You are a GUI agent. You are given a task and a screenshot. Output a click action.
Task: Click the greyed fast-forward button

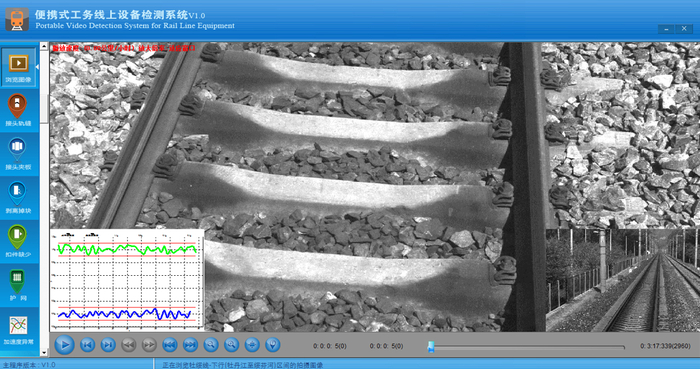coord(149,344)
